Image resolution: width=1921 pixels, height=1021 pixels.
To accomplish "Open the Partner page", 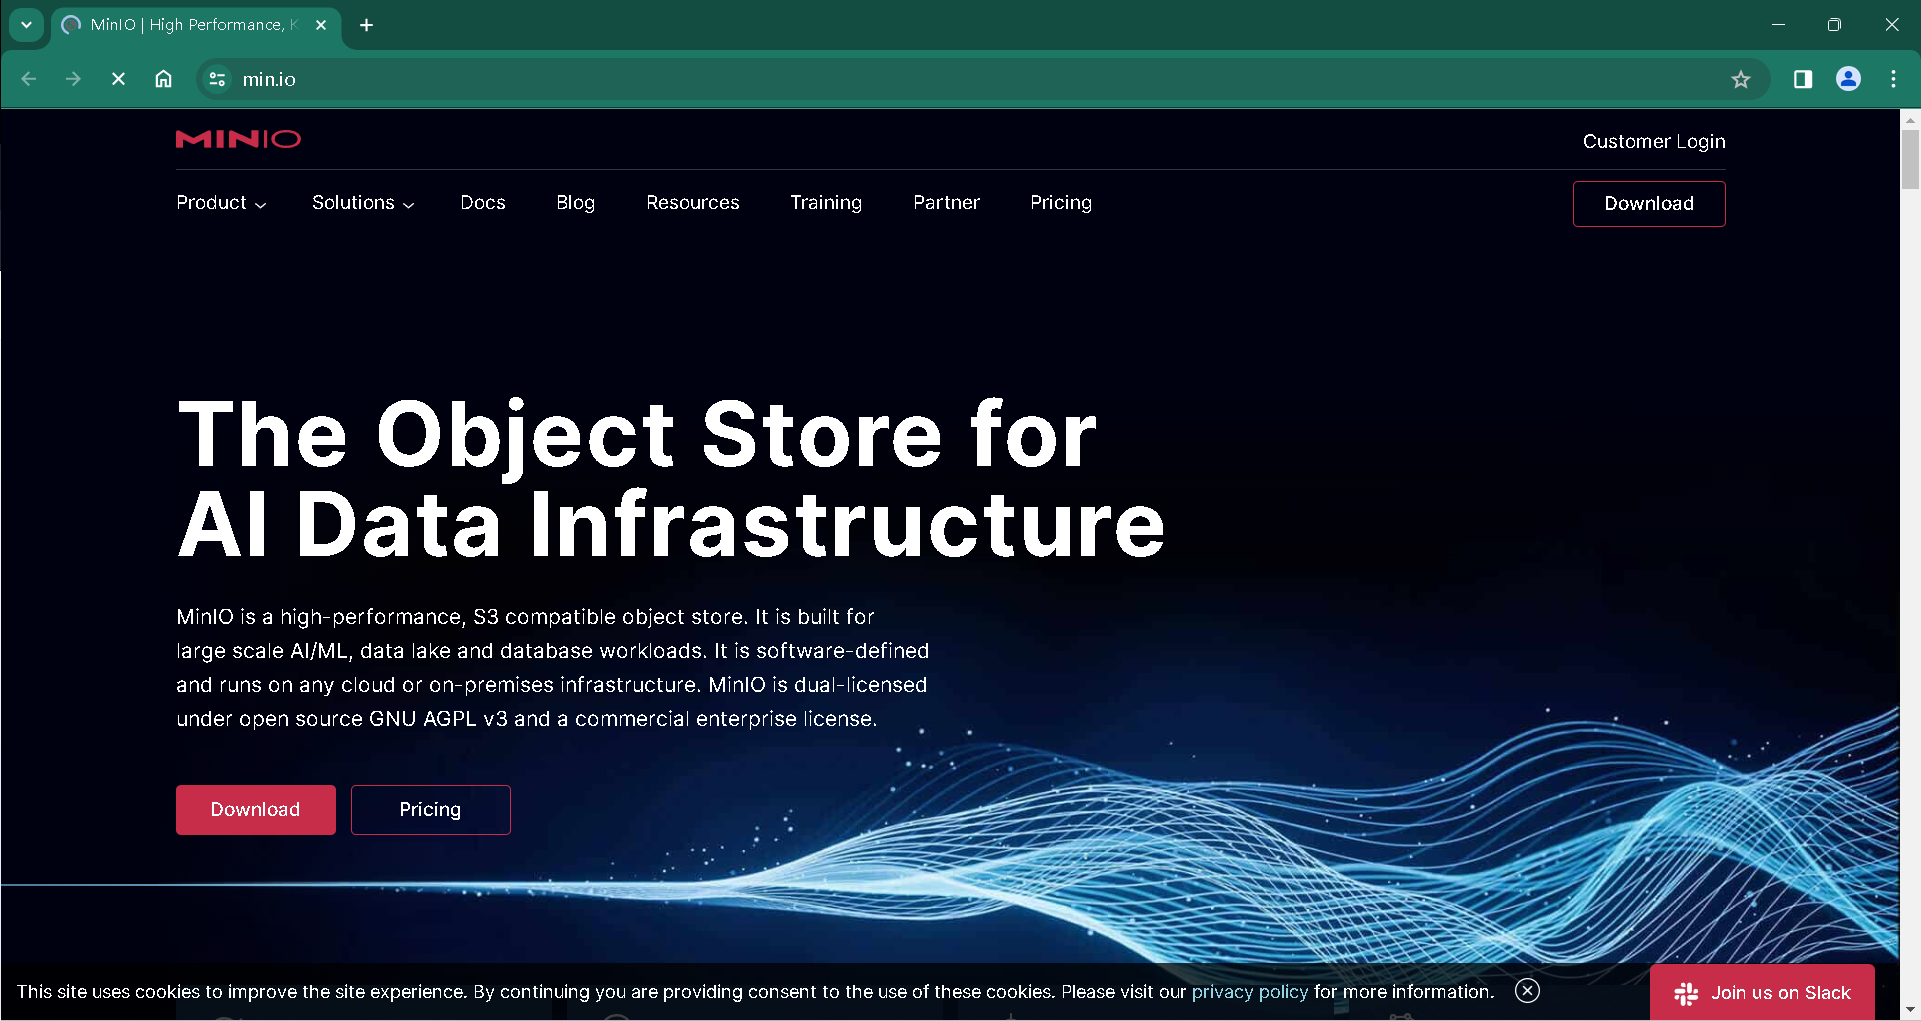I will tap(946, 203).
